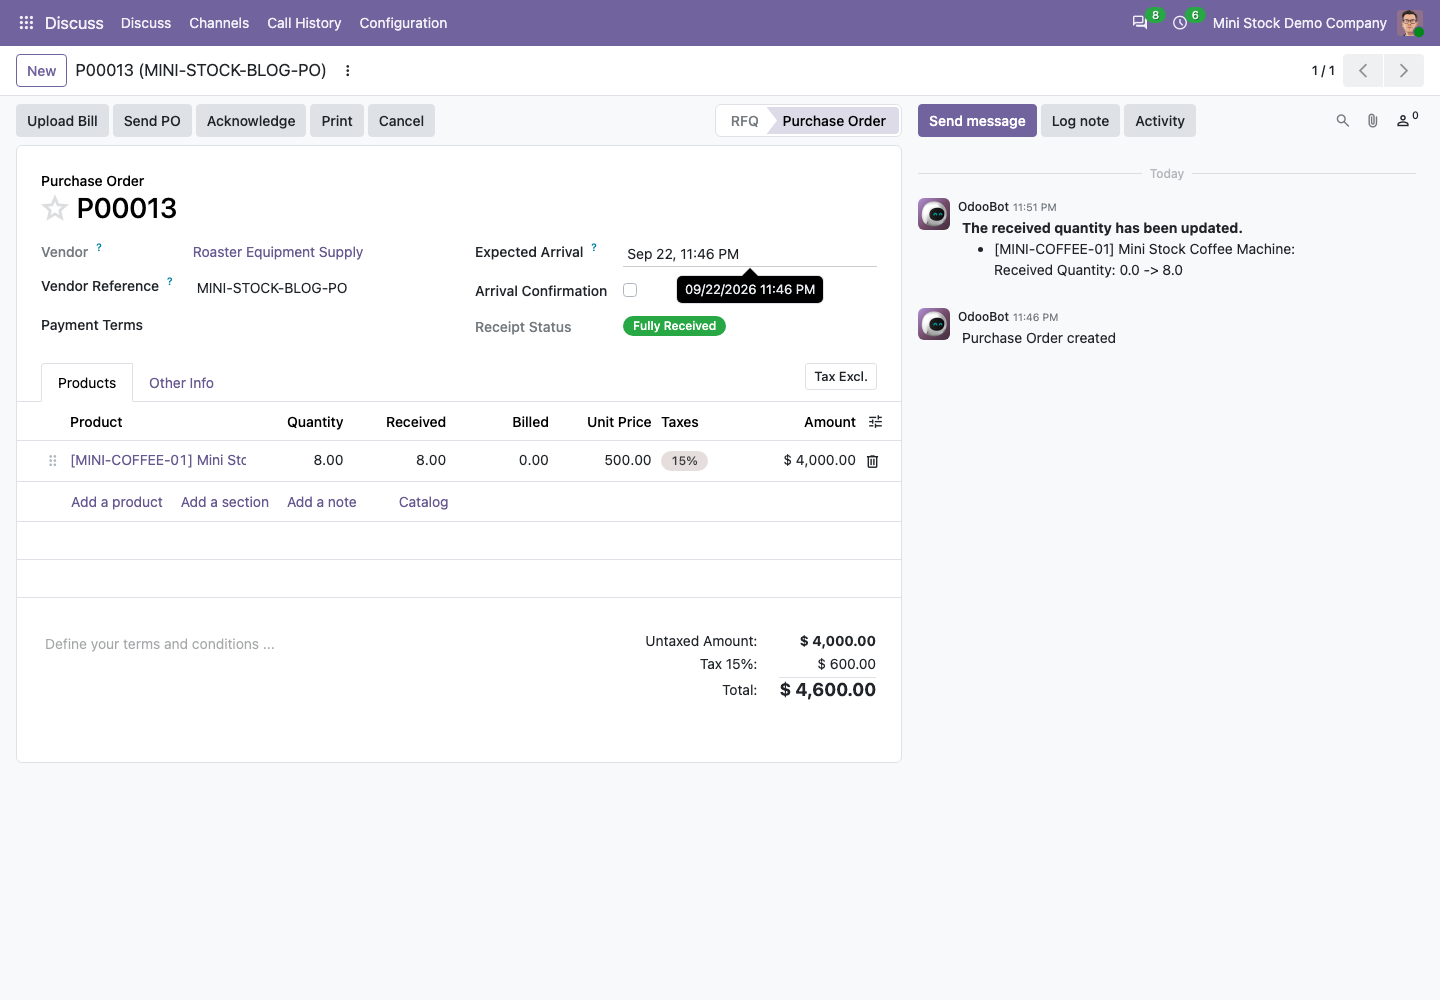The height and width of the screenshot is (1000, 1440).
Task: Click Send message in chatter
Action: (977, 121)
